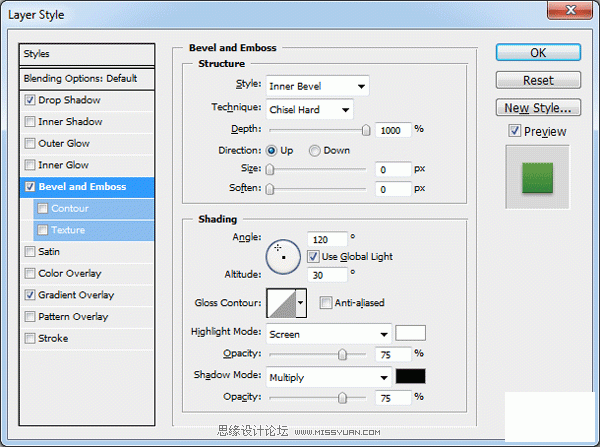The width and height of the screenshot is (600, 447).
Task: Toggle the Gradient Overlay checkbox
Action: click(29, 295)
